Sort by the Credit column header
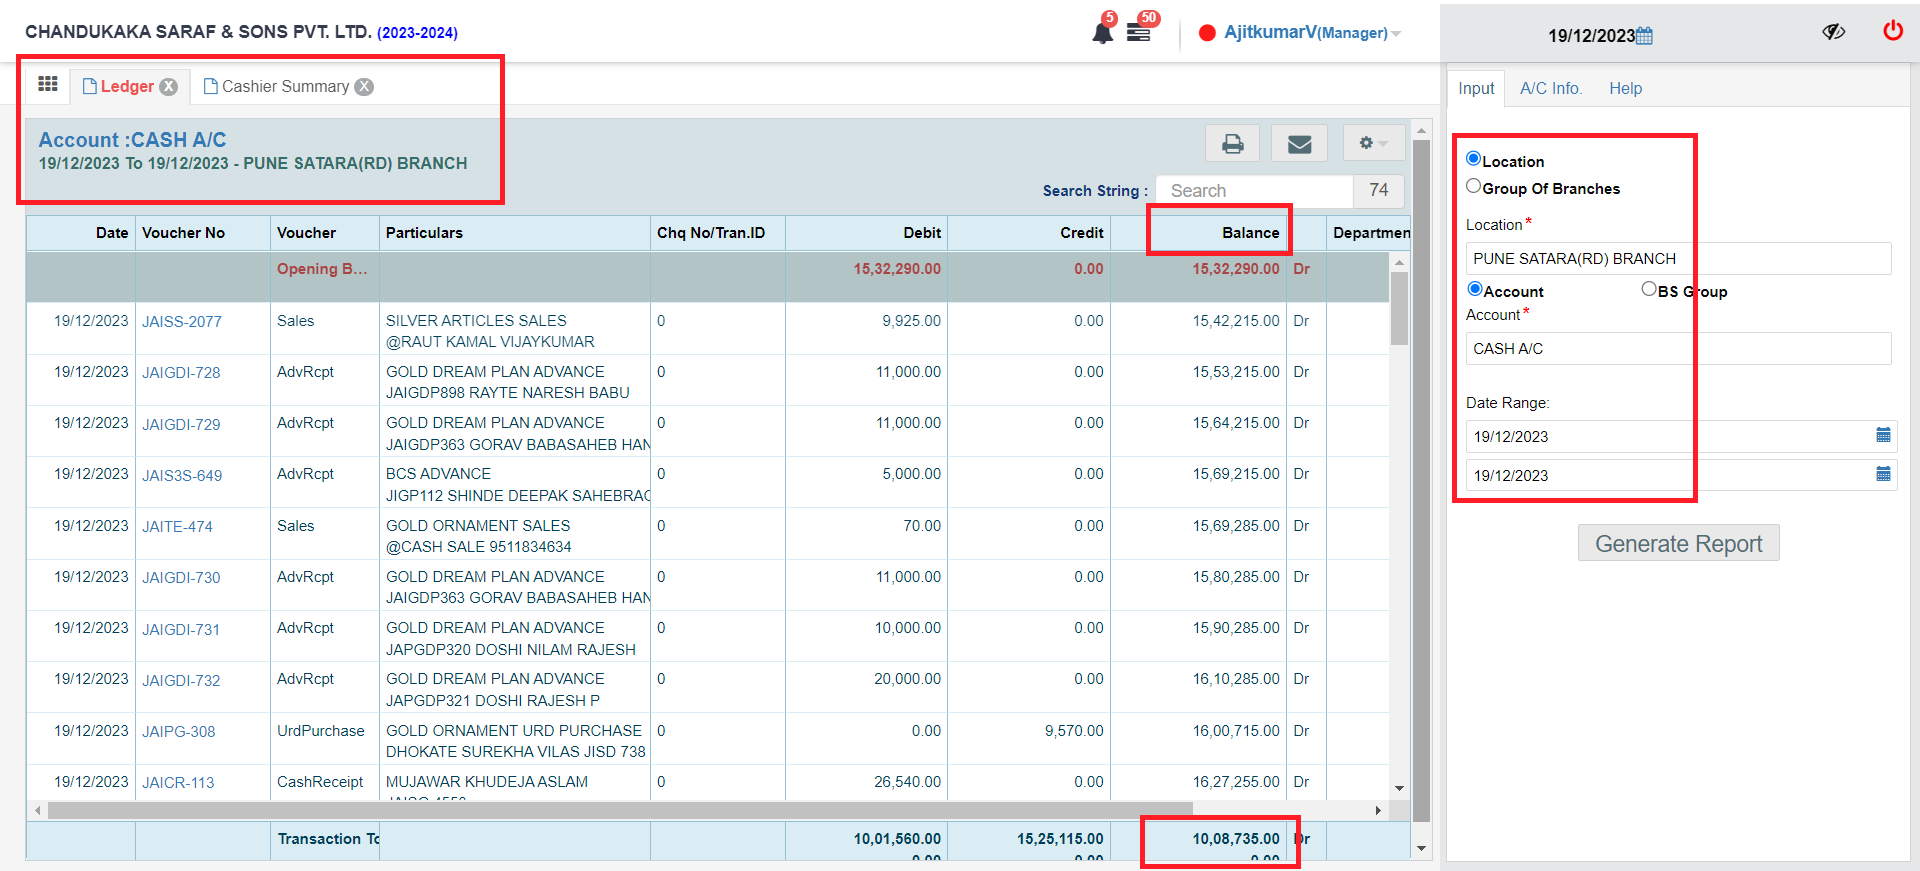Viewport: 1920px width, 871px height. pyautogui.click(x=1029, y=233)
